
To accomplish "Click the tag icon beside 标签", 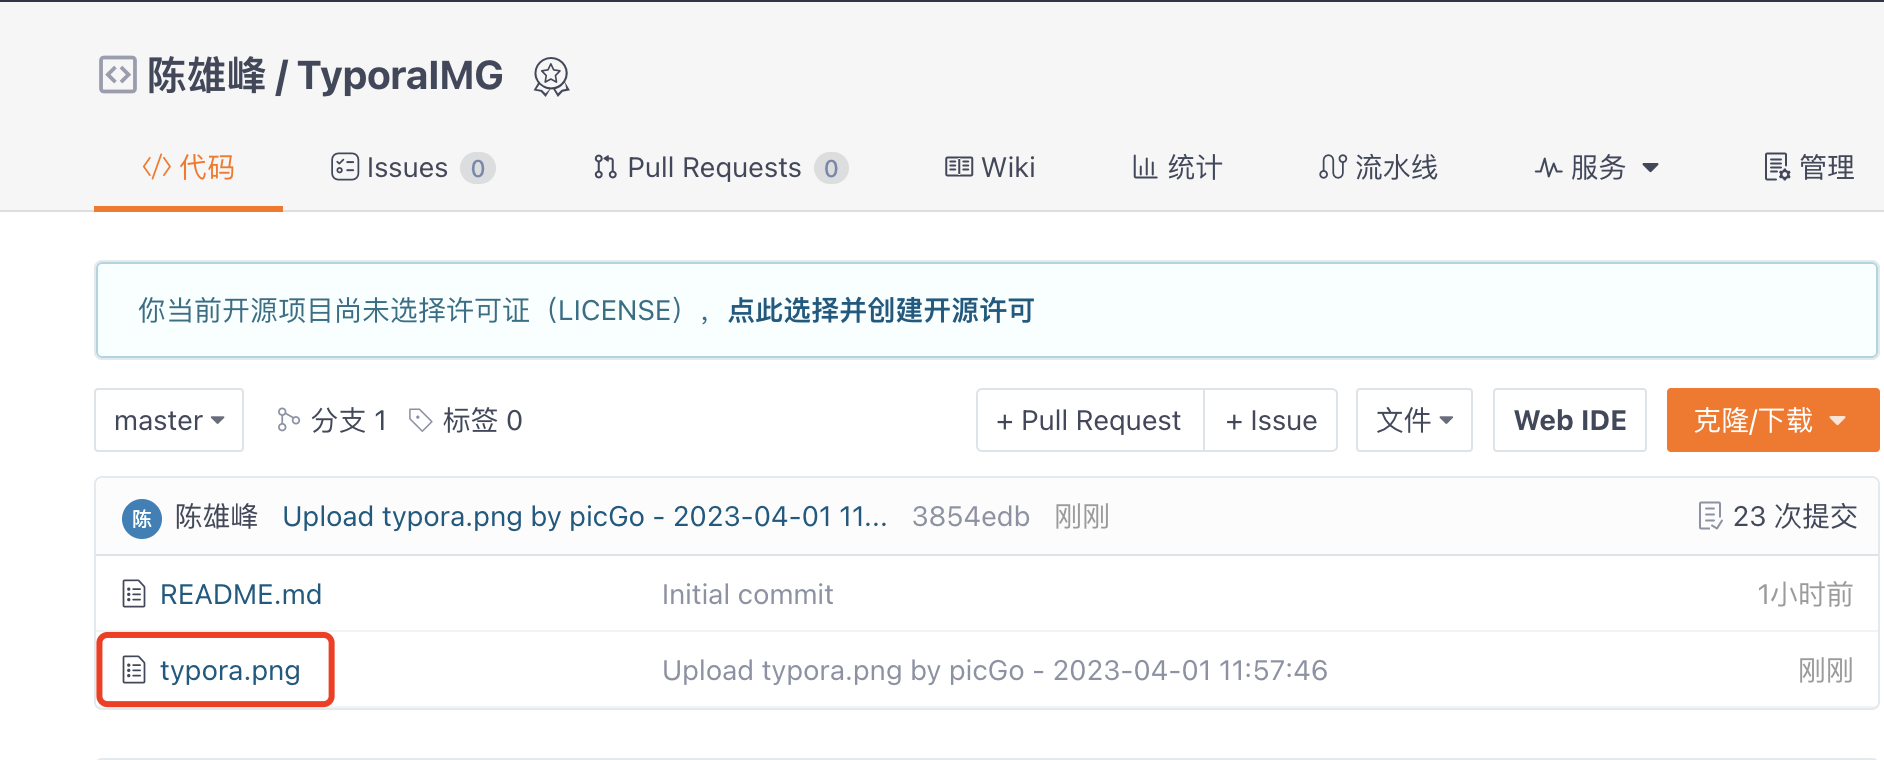I will (421, 420).
